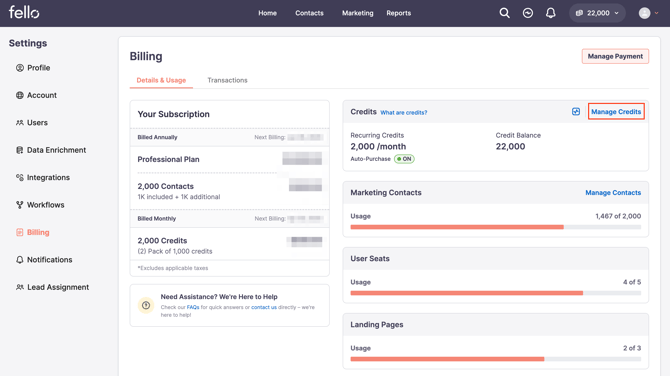Select the Details & Usage tab
Viewport: 670px width, 376px height.
click(x=161, y=80)
